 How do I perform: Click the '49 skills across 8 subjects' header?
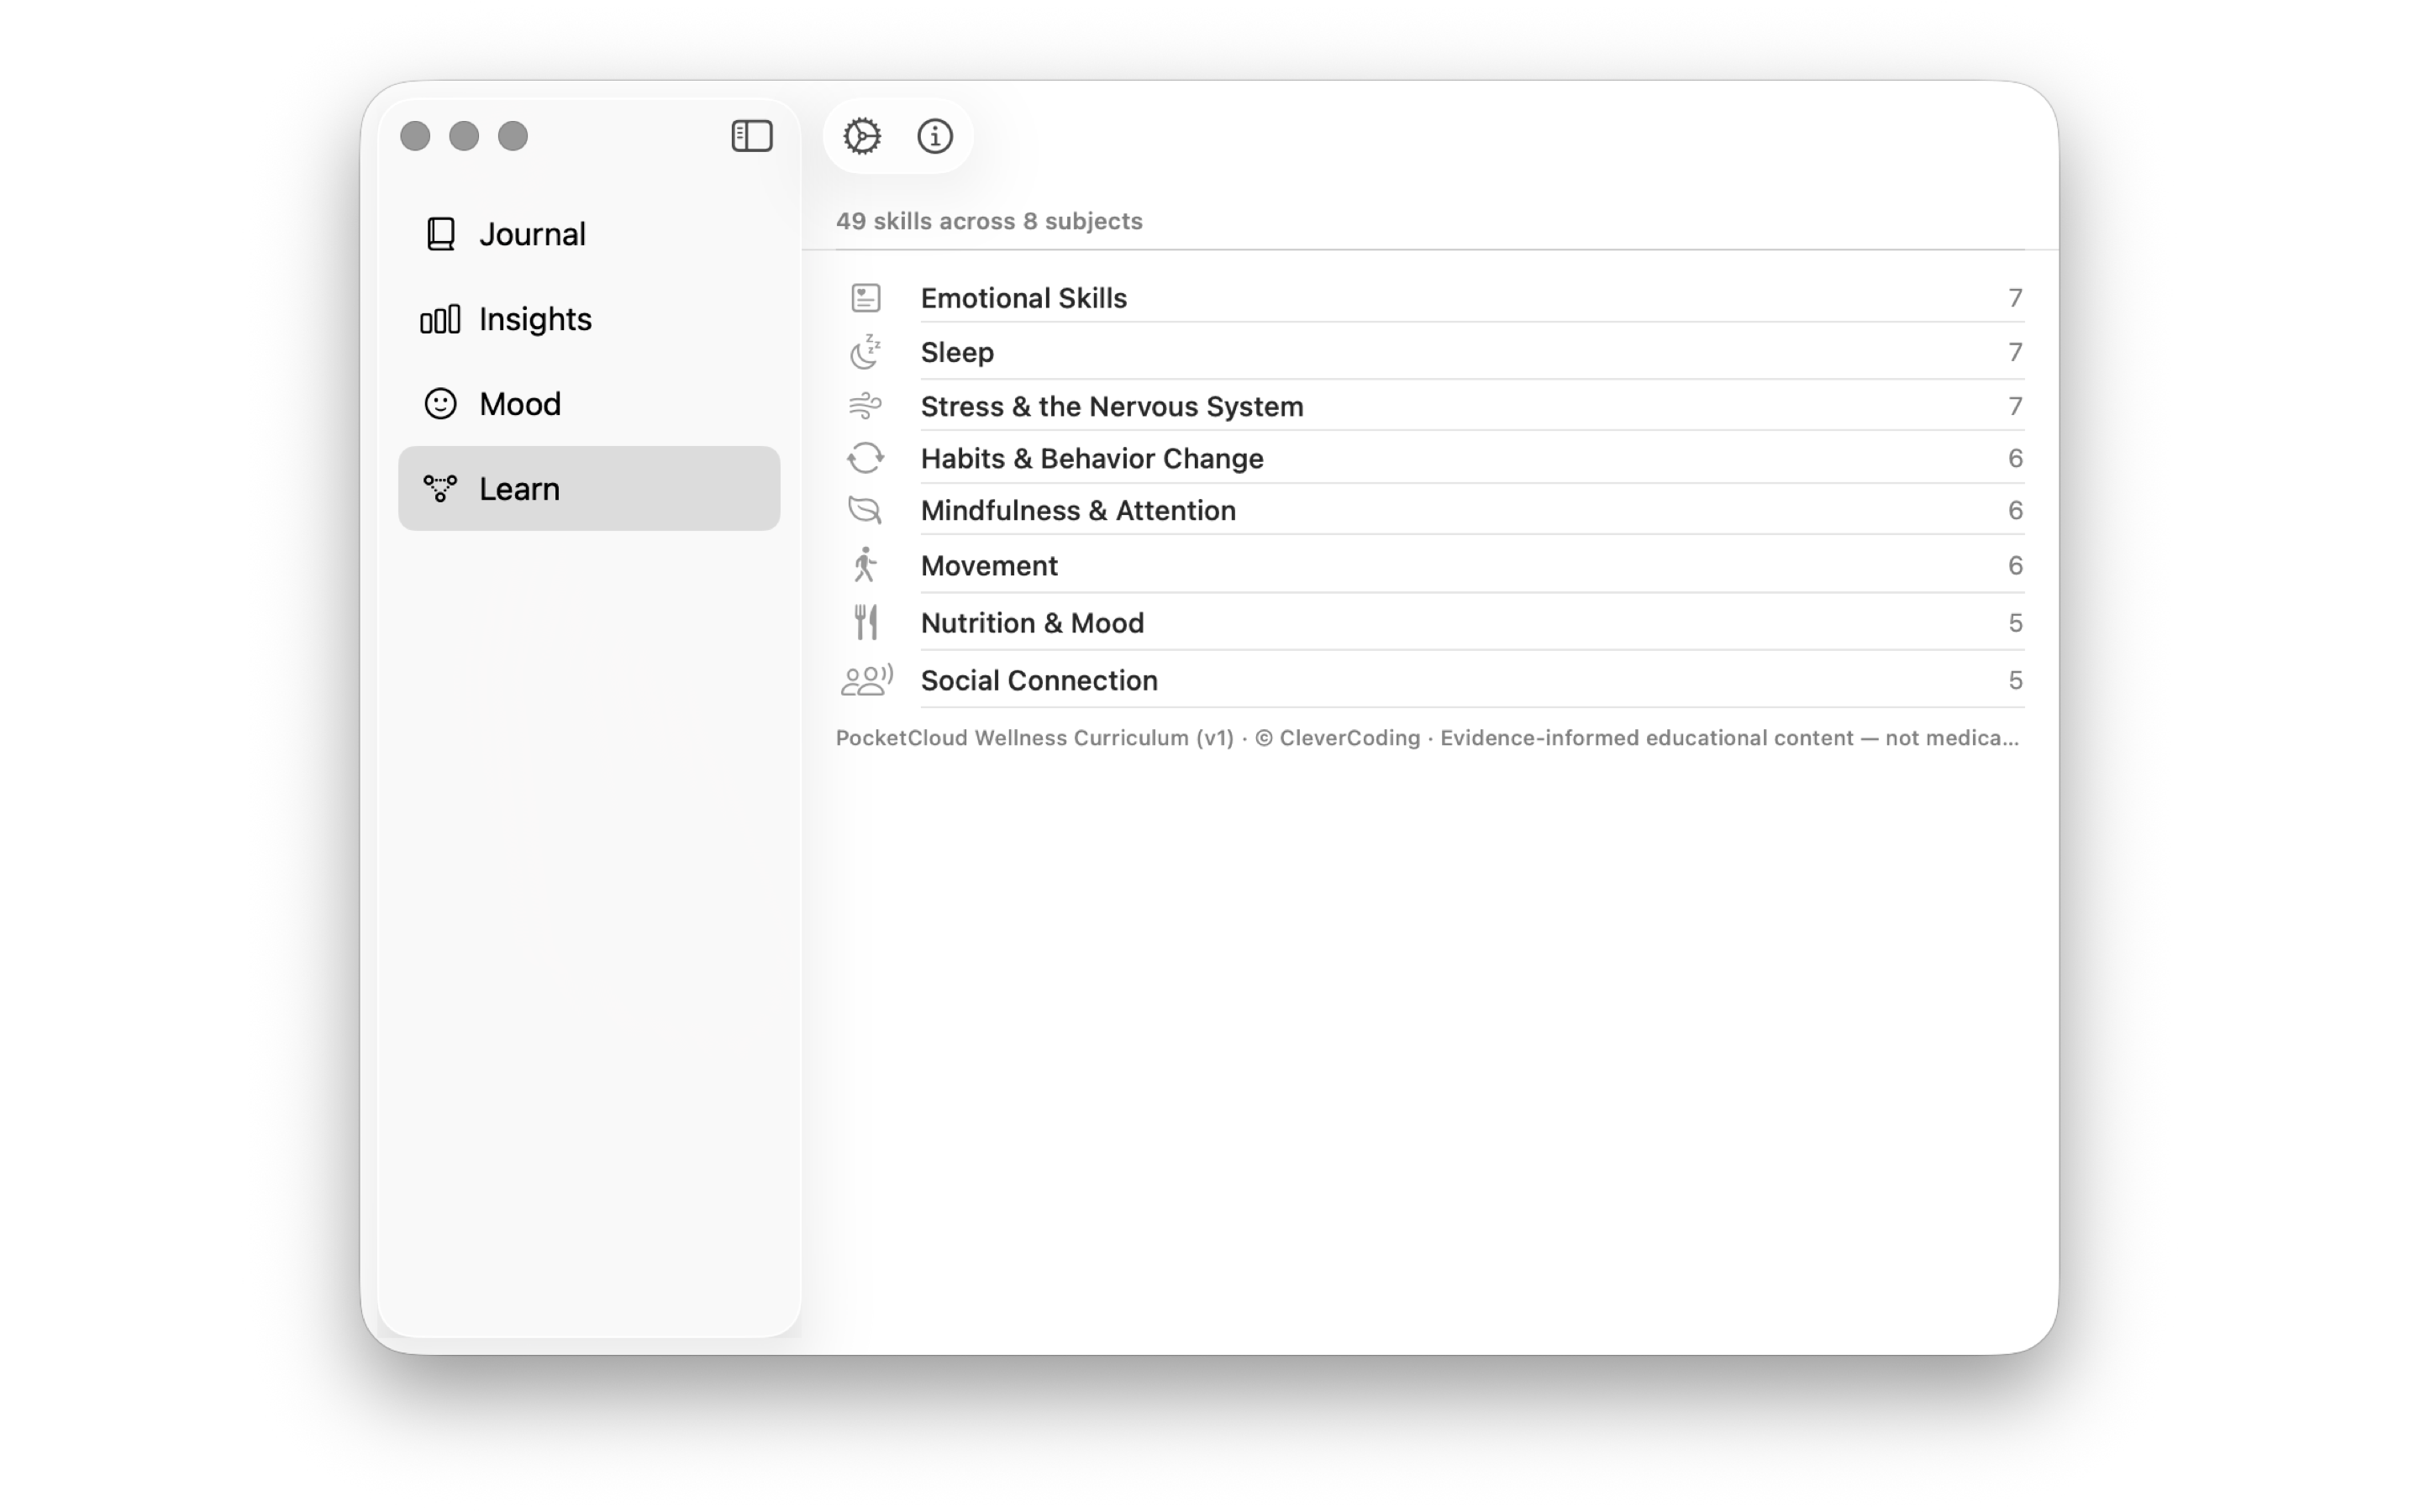point(989,221)
